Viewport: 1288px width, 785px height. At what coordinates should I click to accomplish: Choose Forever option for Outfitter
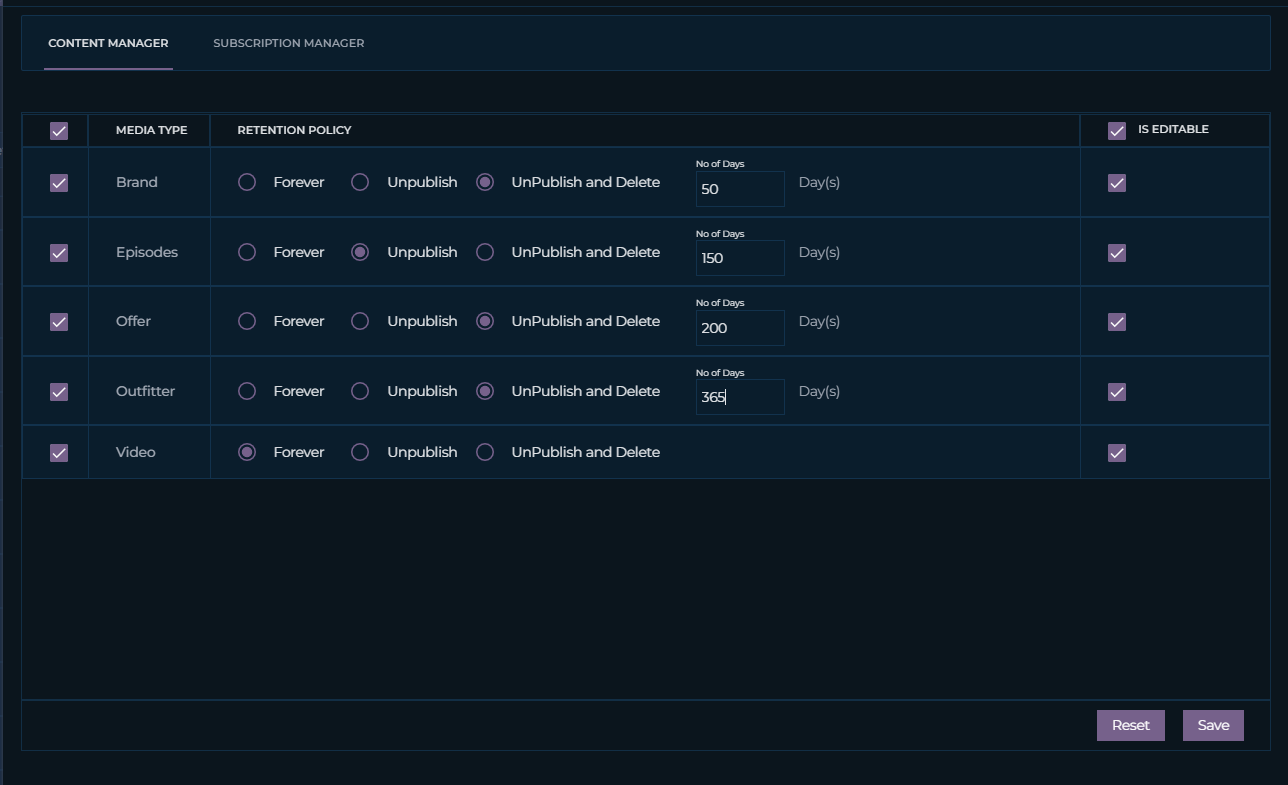[247, 391]
